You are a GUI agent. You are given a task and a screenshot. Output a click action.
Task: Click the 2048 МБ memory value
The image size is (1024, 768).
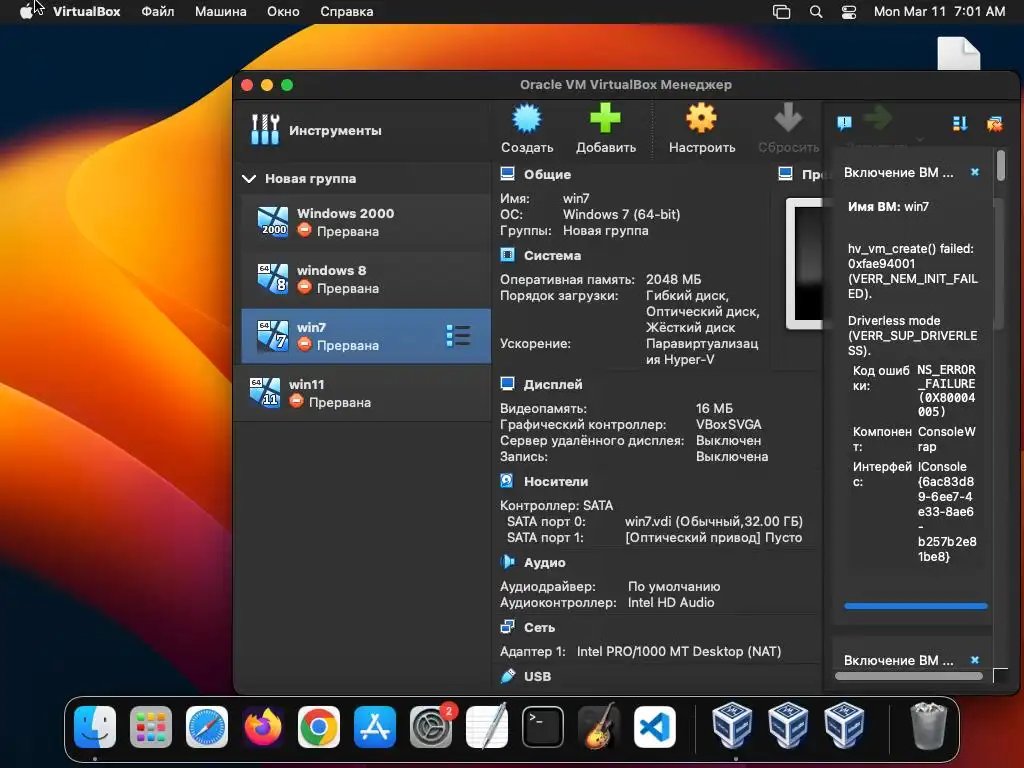click(x=673, y=280)
